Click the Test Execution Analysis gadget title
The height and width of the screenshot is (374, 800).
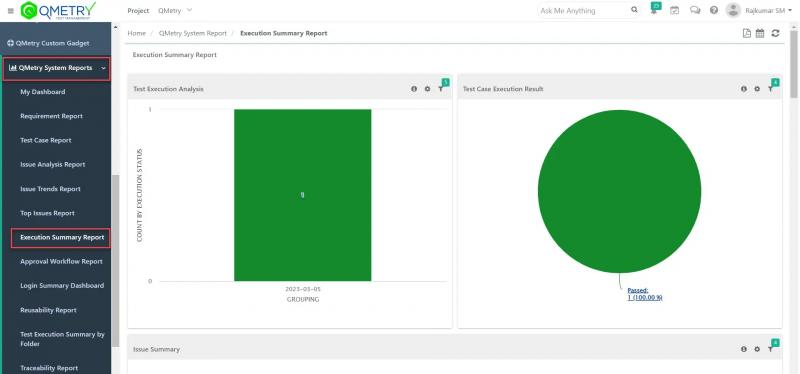(168, 89)
